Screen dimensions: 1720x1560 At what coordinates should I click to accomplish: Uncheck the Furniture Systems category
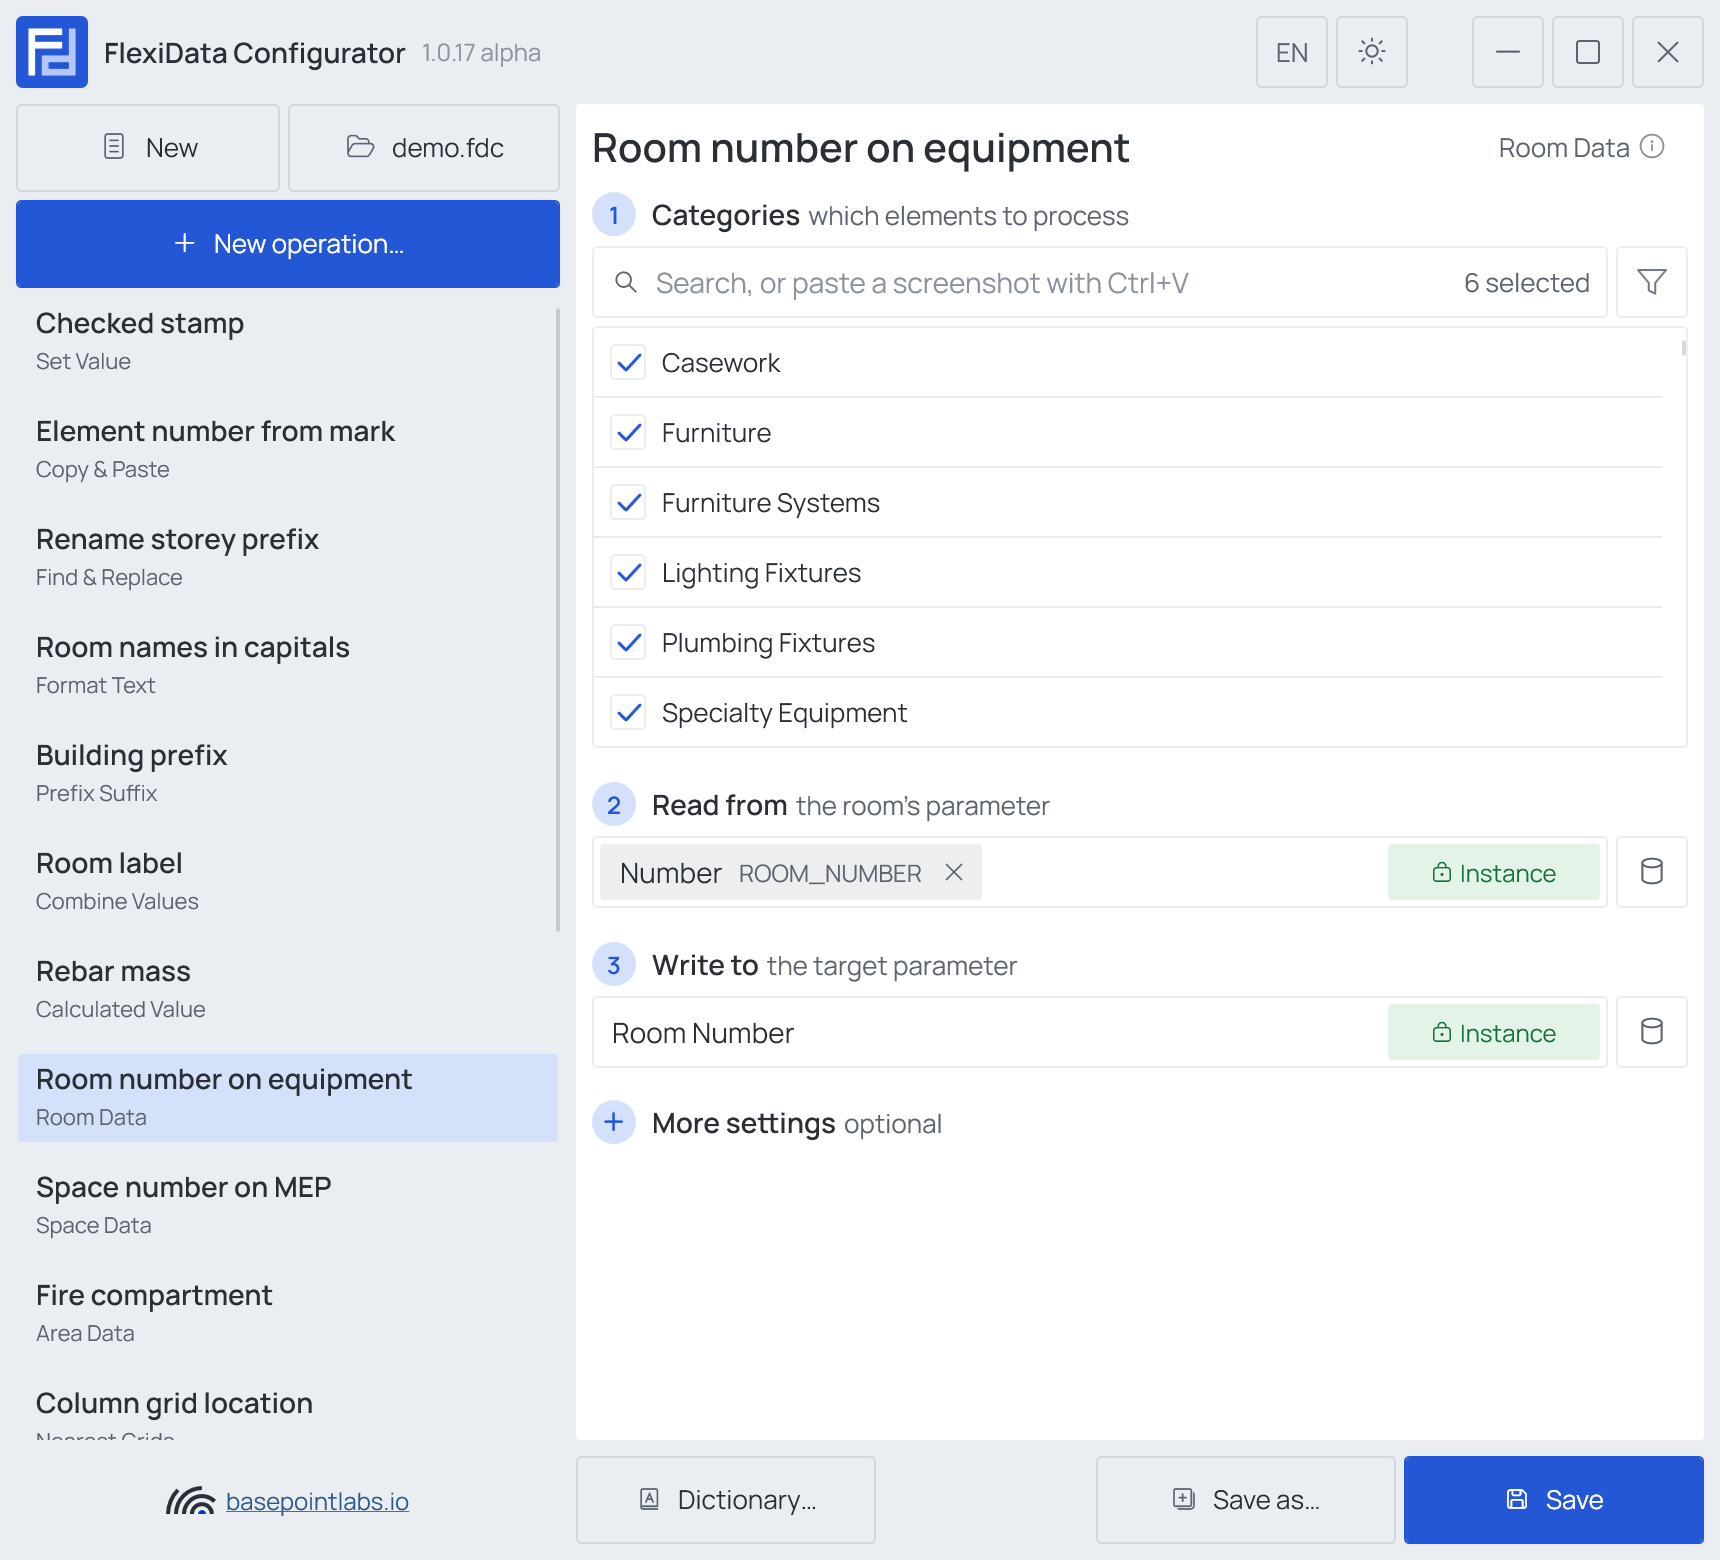coord(628,502)
